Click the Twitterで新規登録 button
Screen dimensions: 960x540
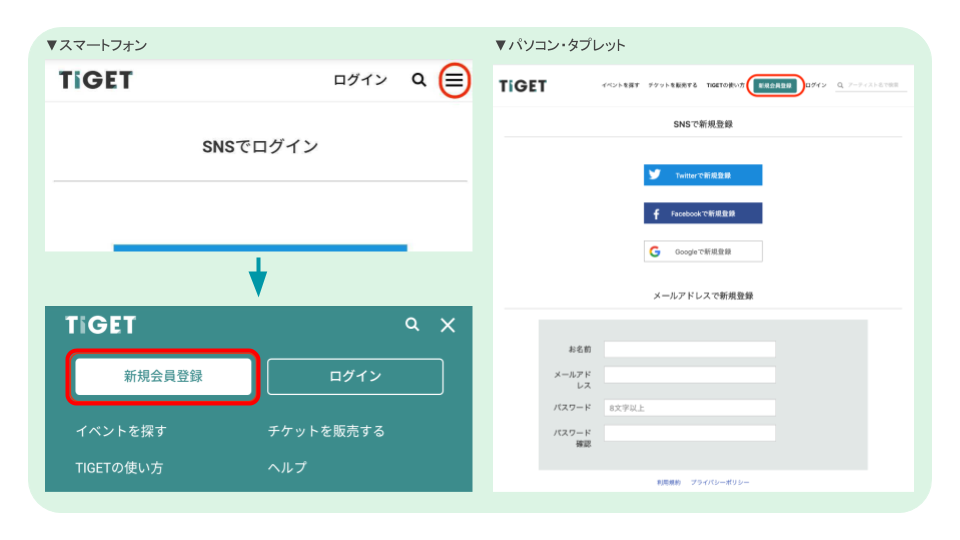point(703,175)
